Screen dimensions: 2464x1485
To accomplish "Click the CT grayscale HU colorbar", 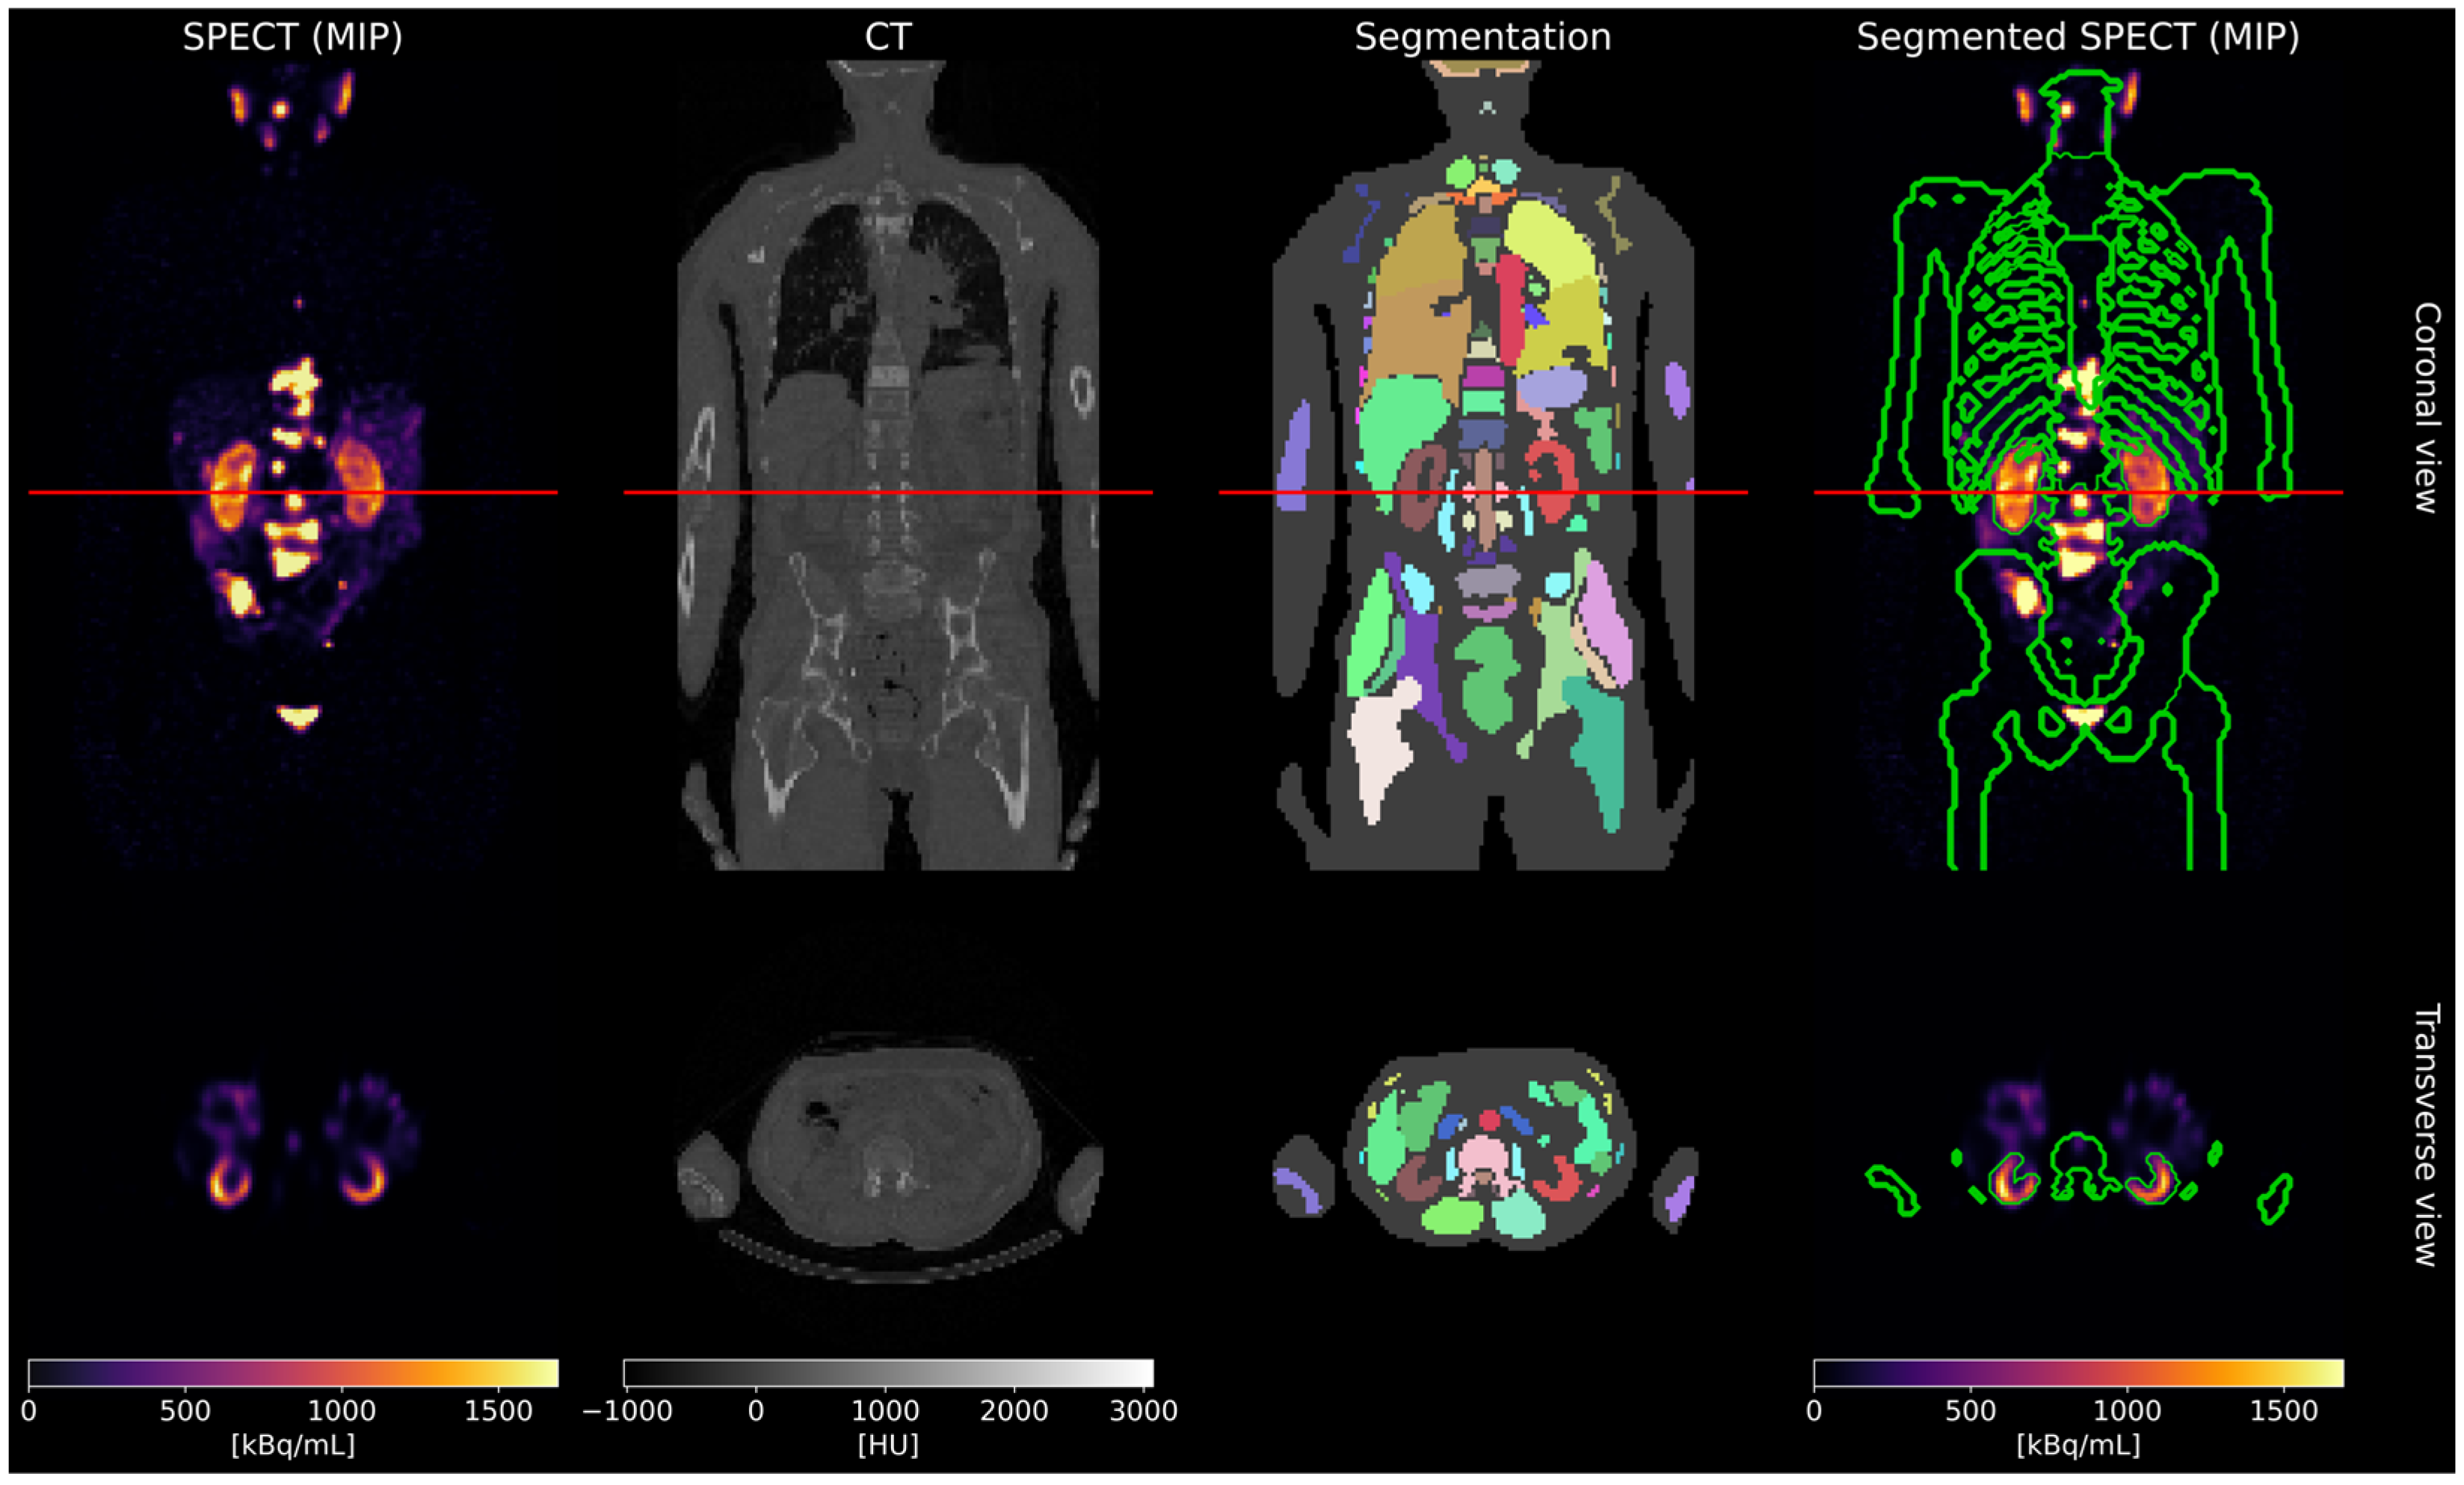I will click(x=887, y=1373).
